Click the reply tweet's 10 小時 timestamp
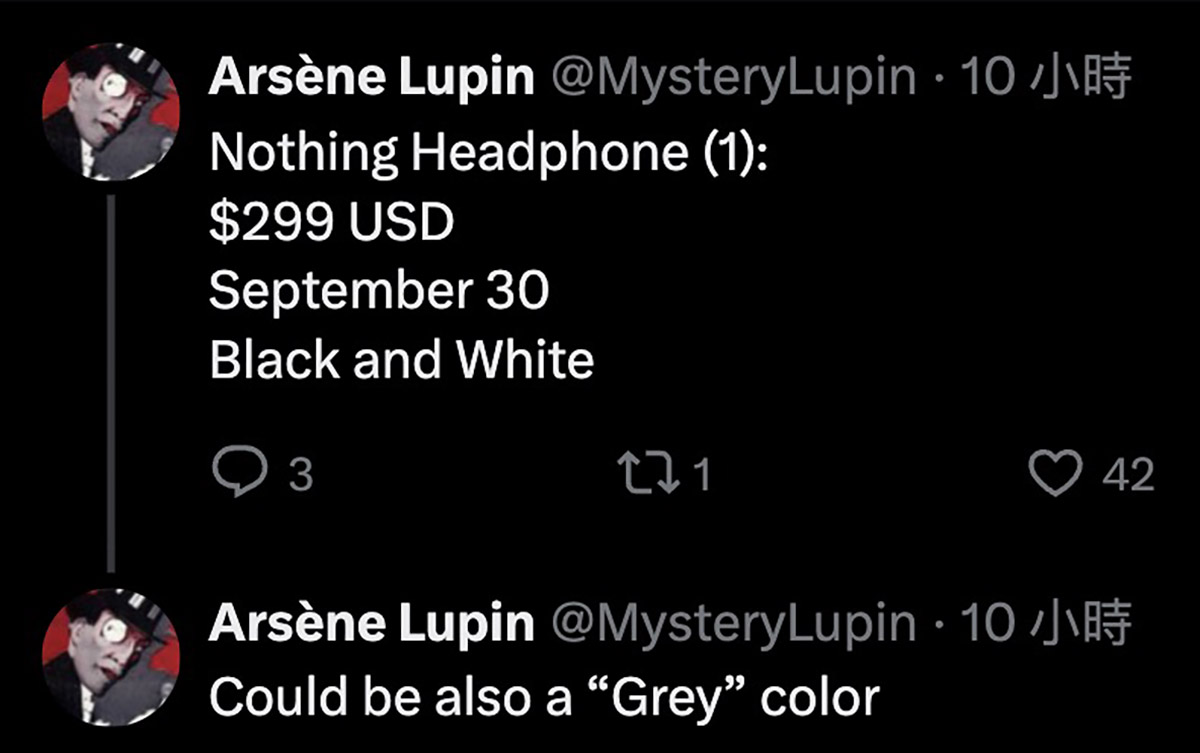Screen dimensions: 1200x753 click(x=1044, y=624)
